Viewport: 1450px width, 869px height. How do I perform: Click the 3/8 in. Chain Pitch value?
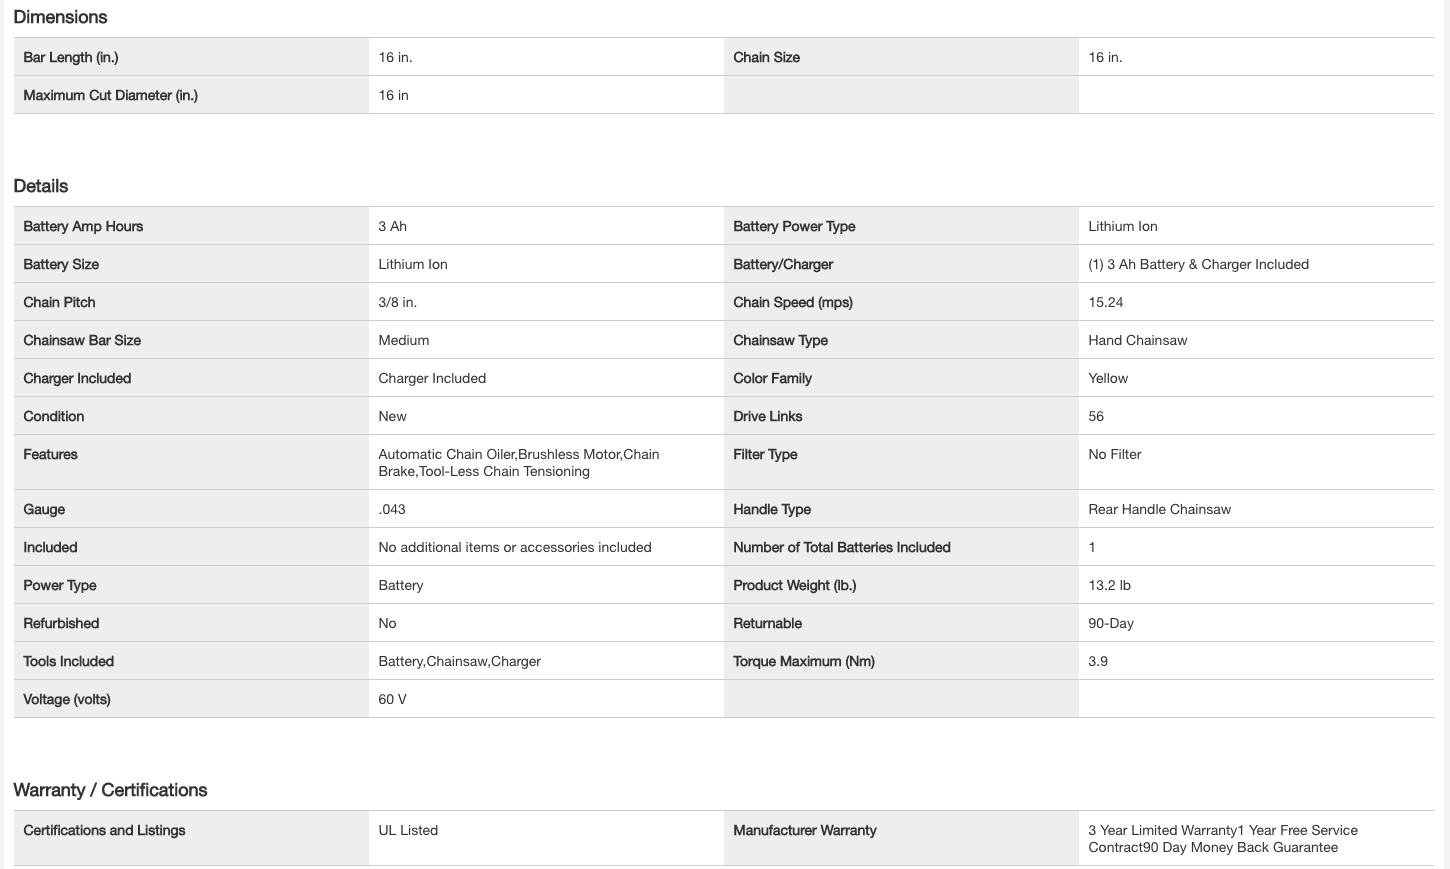tap(397, 302)
